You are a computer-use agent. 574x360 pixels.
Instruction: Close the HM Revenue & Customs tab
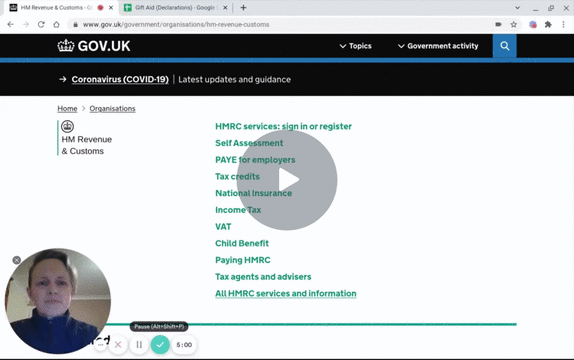[x=111, y=8]
